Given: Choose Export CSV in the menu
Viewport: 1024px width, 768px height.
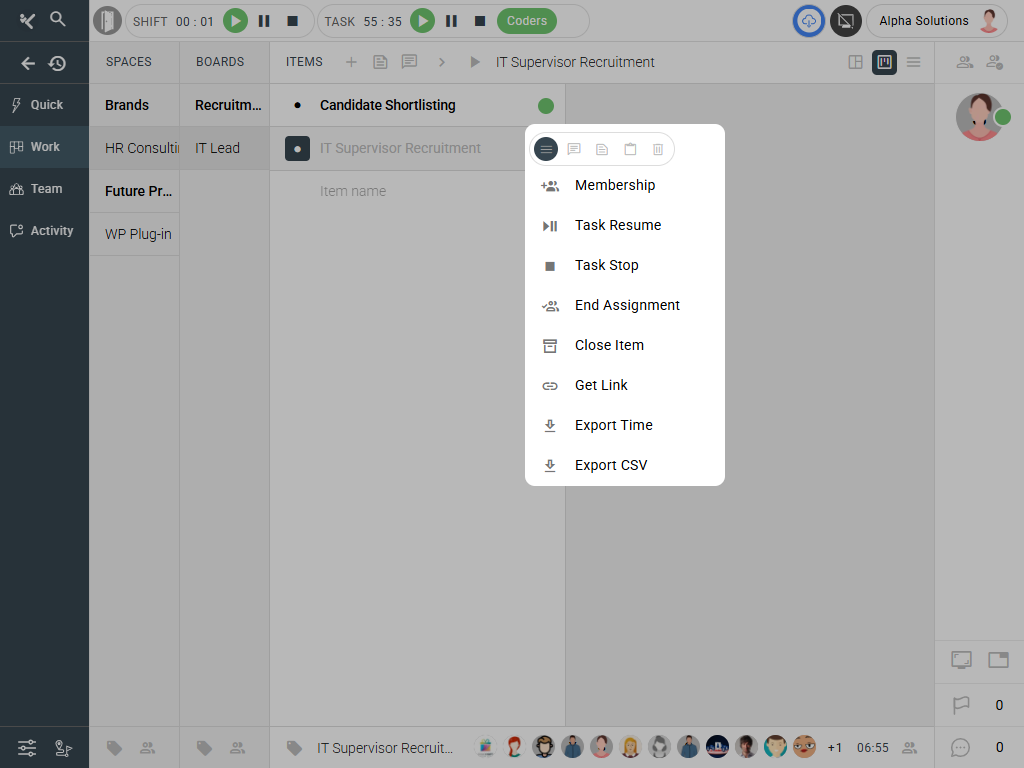Looking at the screenshot, I should 611,465.
